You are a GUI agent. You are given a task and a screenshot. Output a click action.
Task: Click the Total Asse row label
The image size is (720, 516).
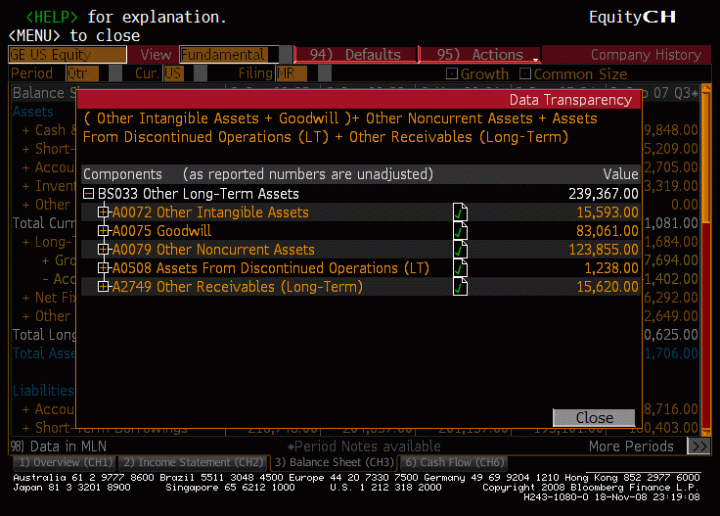click(44, 353)
